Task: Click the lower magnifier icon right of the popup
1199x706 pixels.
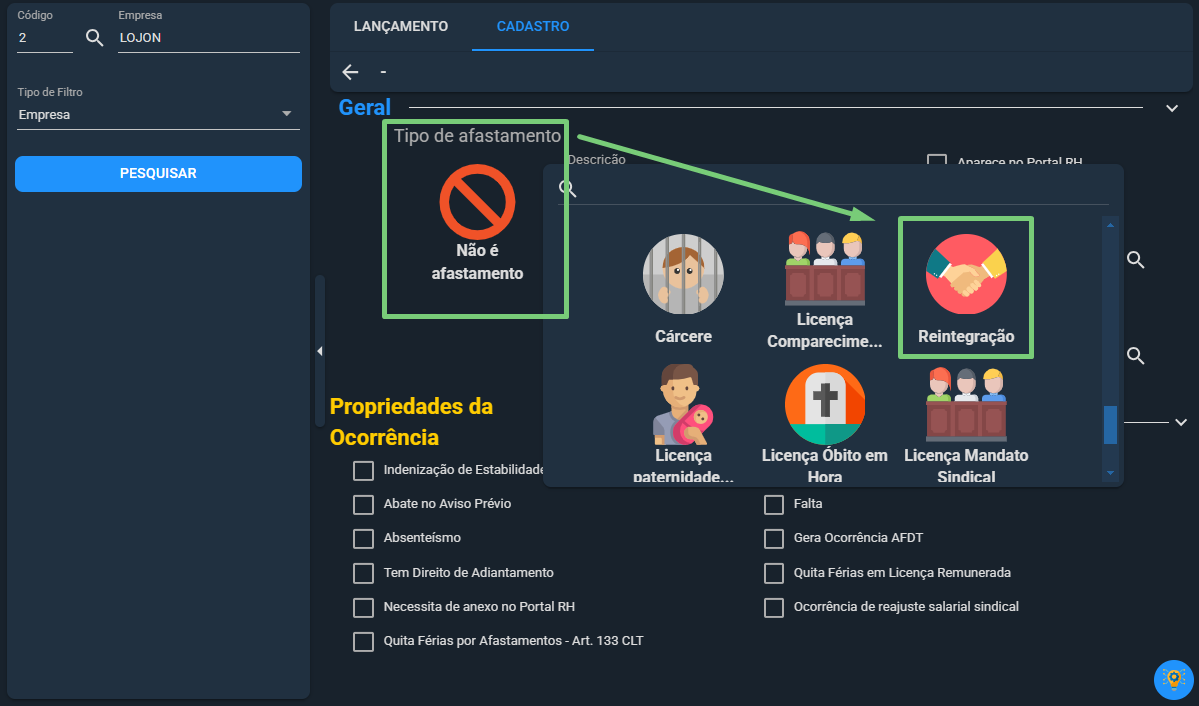Action: pyautogui.click(x=1136, y=356)
